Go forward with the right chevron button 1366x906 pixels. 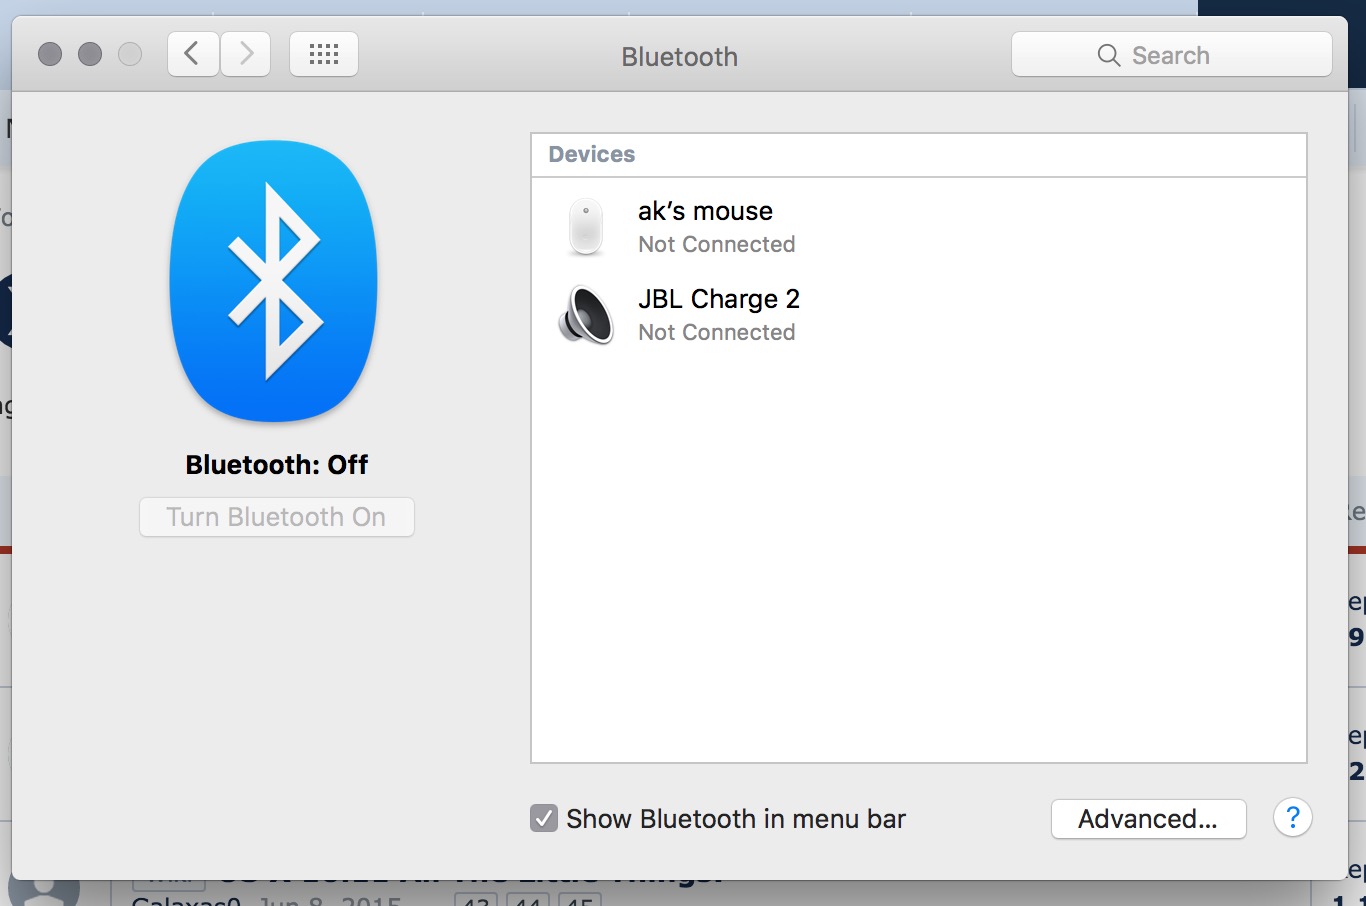tap(245, 54)
